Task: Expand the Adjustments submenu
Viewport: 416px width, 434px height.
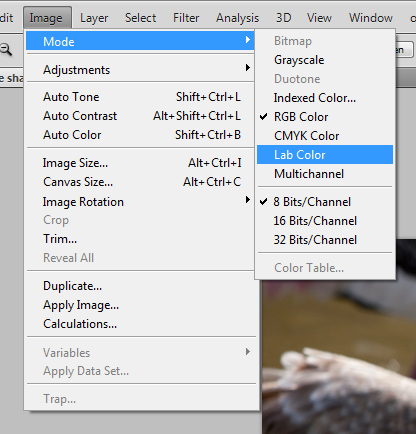Action: (140, 69)
